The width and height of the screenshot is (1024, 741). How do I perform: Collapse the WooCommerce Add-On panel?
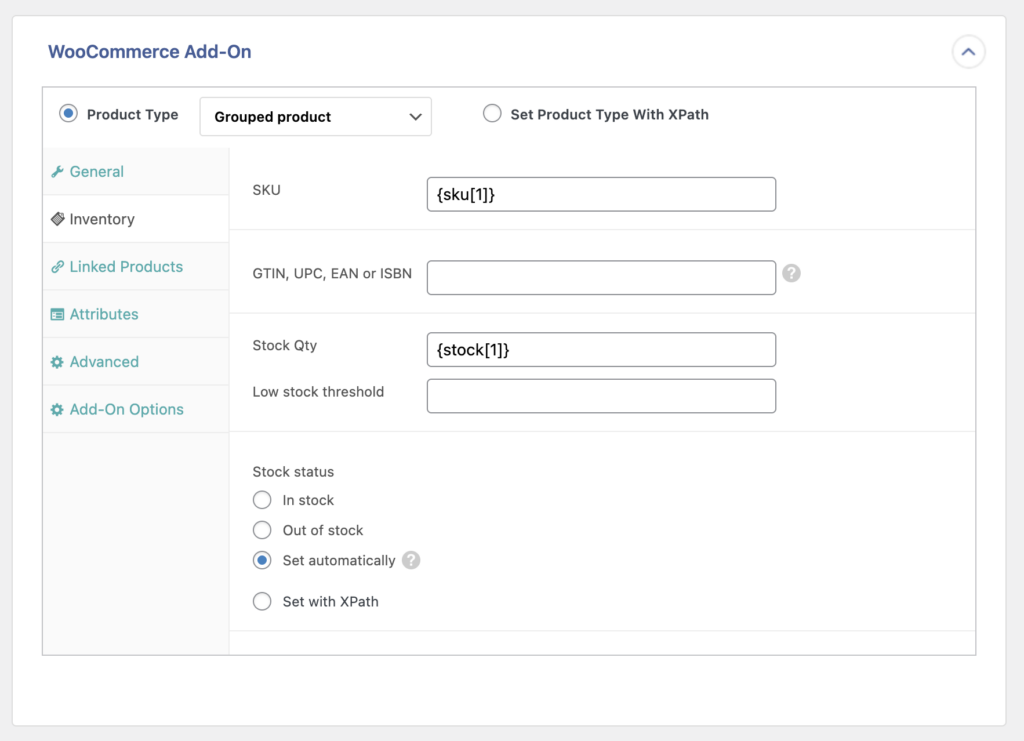pos(968,52)
